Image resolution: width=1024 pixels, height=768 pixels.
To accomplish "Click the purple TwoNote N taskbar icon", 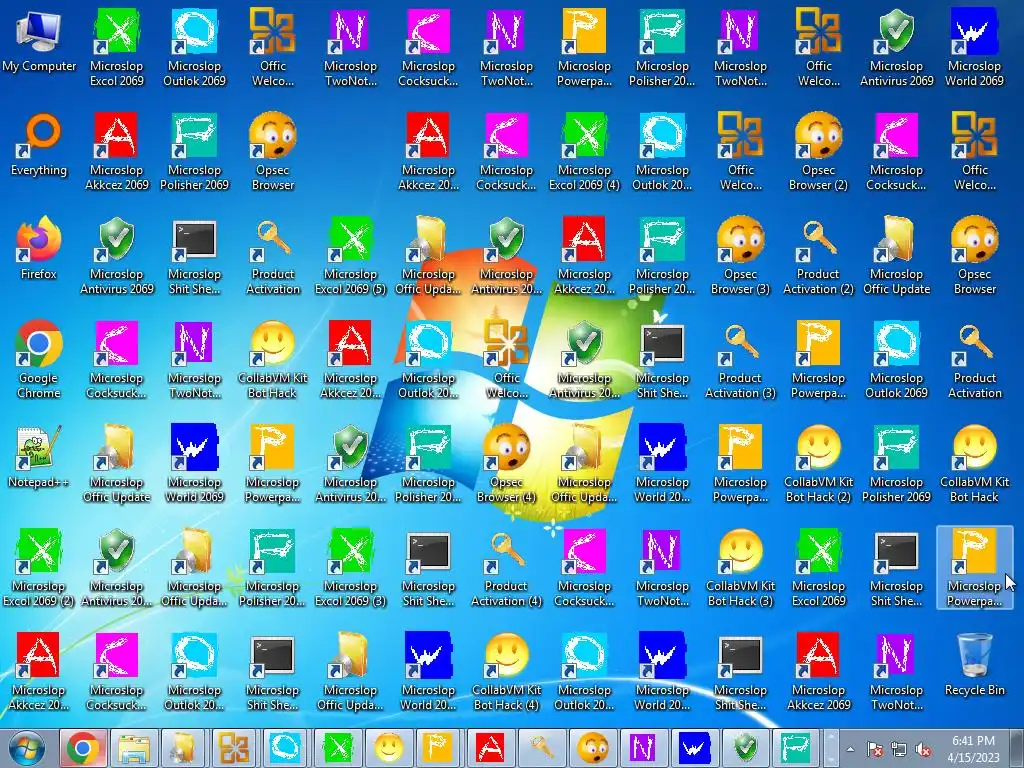I will pyautogui.click(x=643, y=748).
